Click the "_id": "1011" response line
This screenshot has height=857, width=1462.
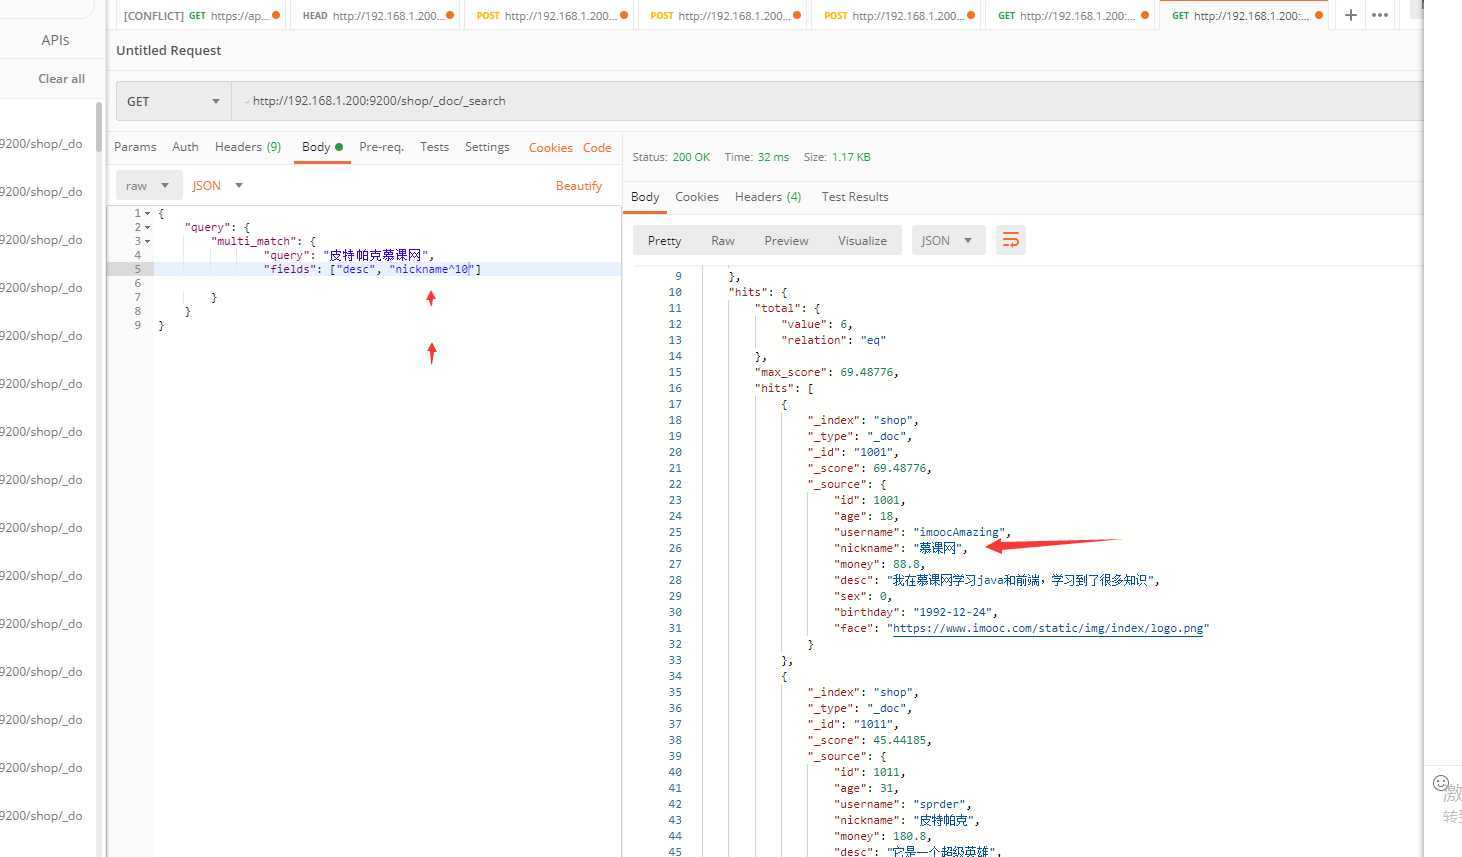pyautogui.click(x=853, y=724)
